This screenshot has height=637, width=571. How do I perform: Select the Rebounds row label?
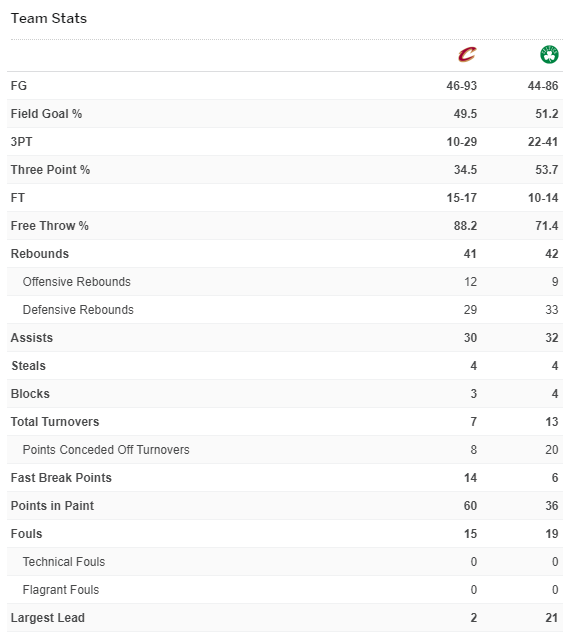40,254
